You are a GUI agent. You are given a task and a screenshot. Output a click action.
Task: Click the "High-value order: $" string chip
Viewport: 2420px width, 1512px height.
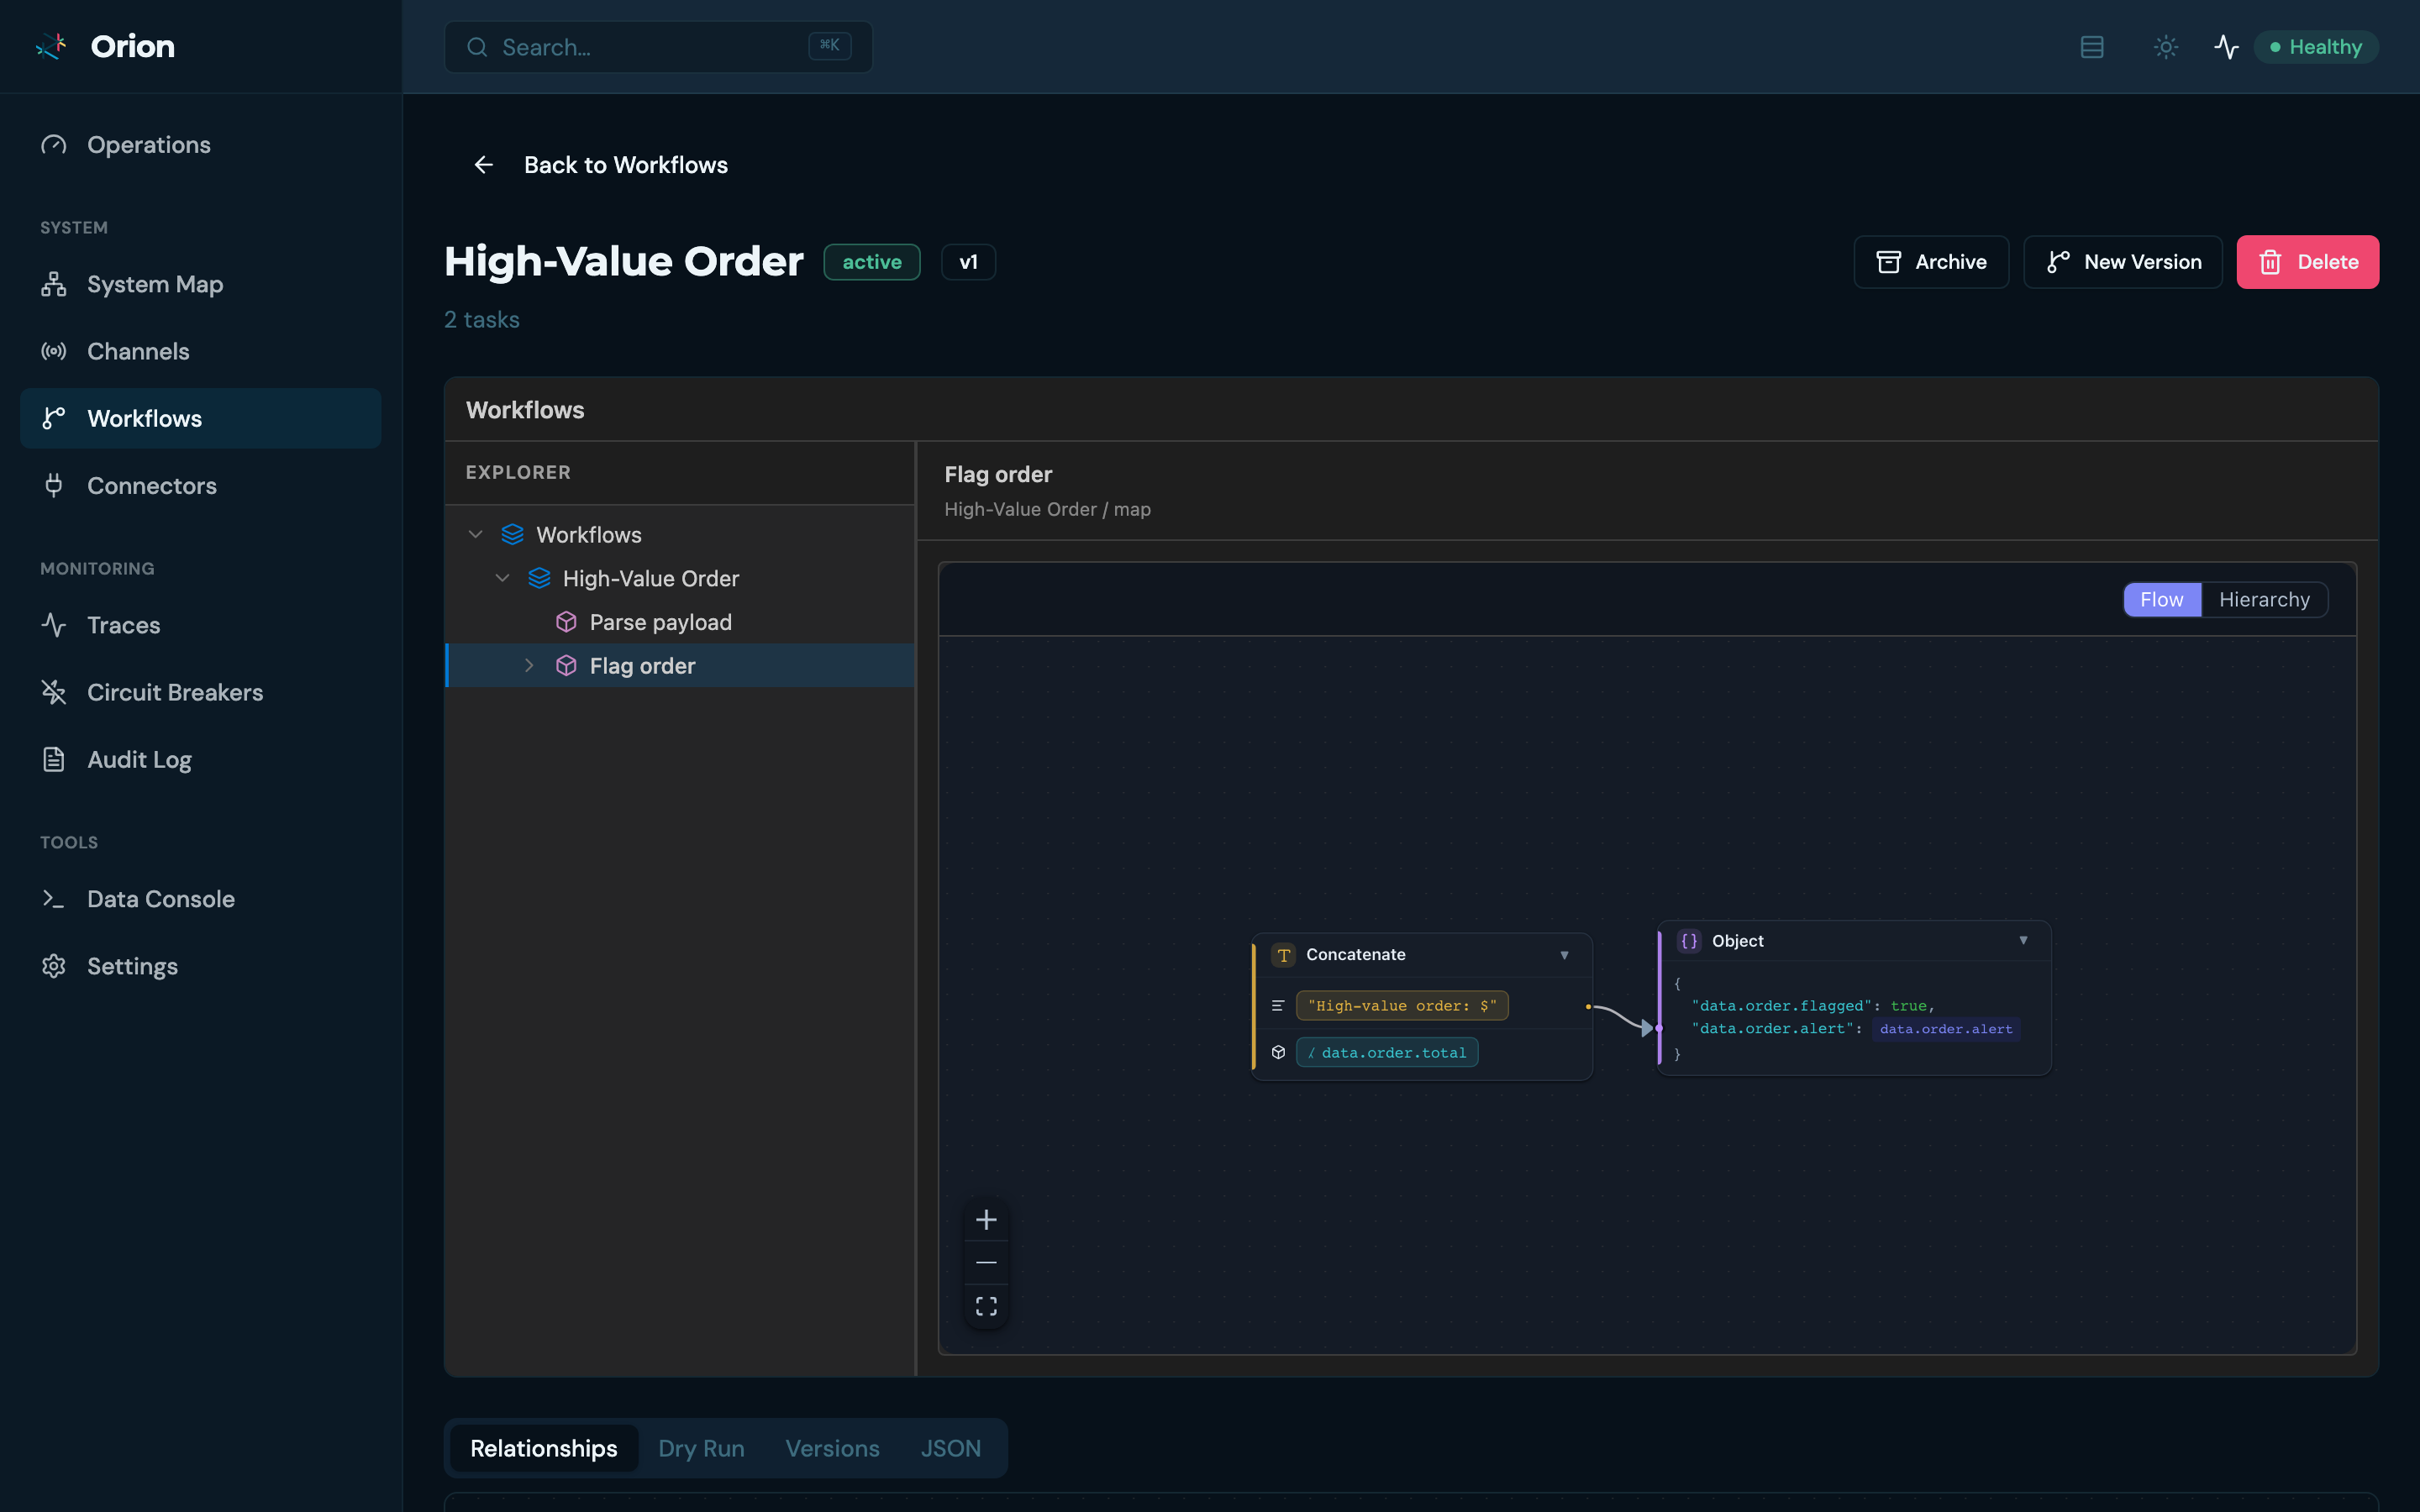(1402, 1006)
